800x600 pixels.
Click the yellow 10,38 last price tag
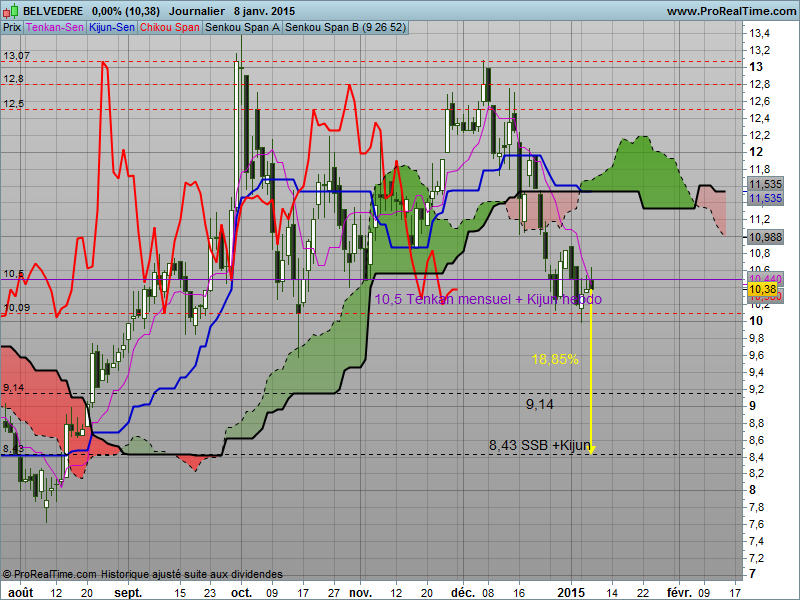coord(763,289)
